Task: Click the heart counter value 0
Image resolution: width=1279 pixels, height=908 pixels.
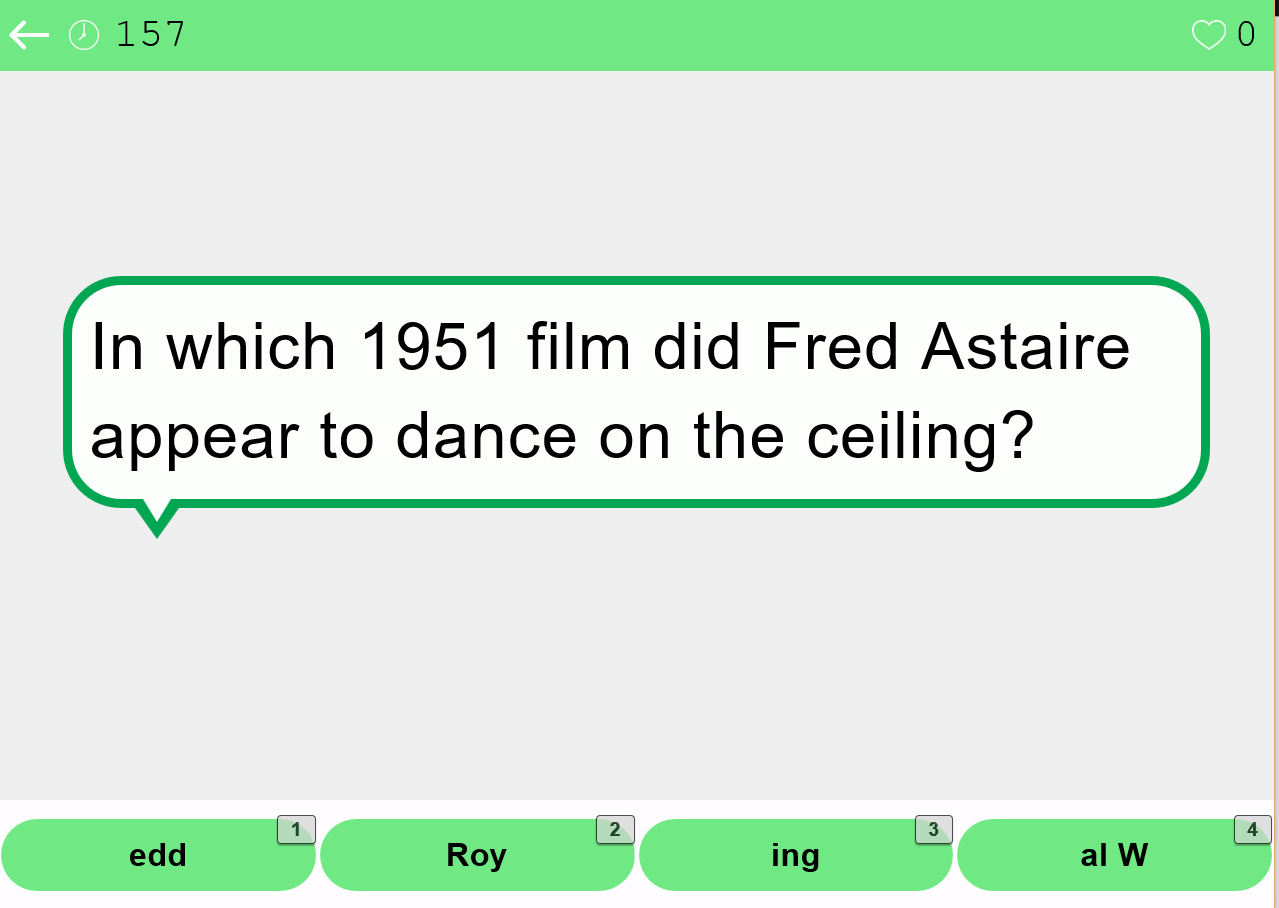Action: coord(1246,36)
